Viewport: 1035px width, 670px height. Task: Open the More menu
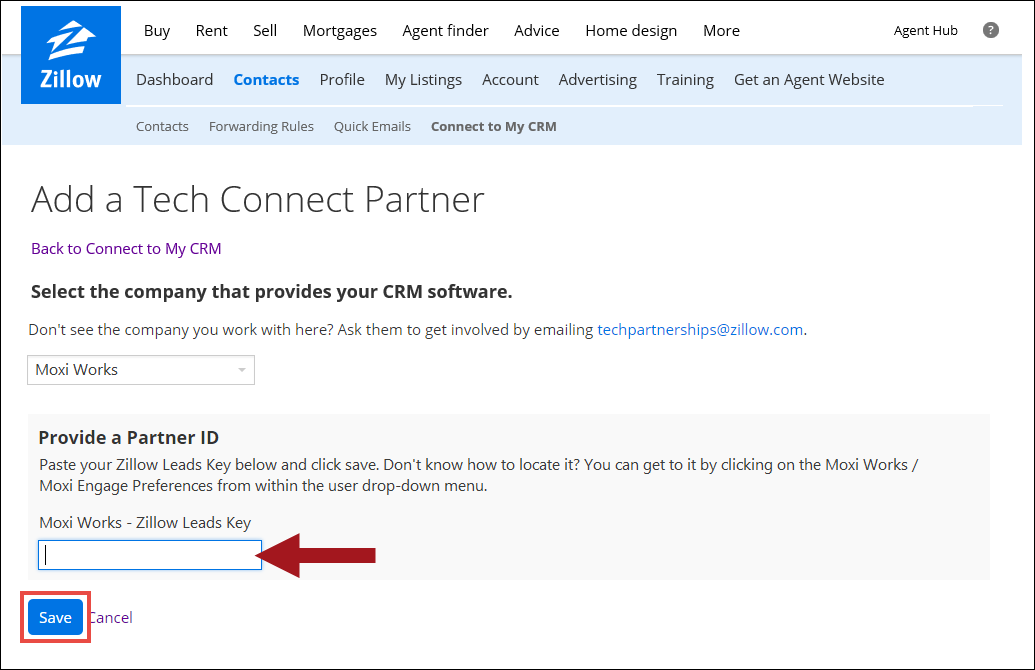pyautogui.click(x=721, y=30)
